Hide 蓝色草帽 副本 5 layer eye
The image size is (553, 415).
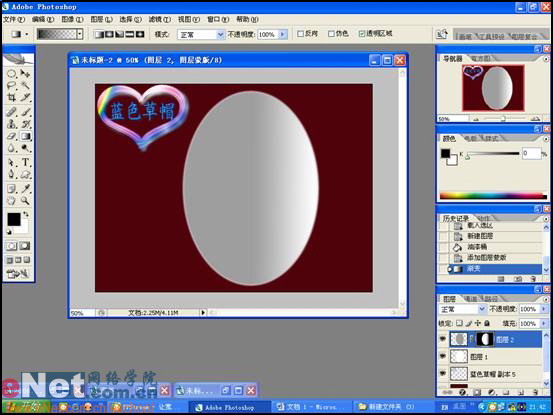tap(443, 373)
